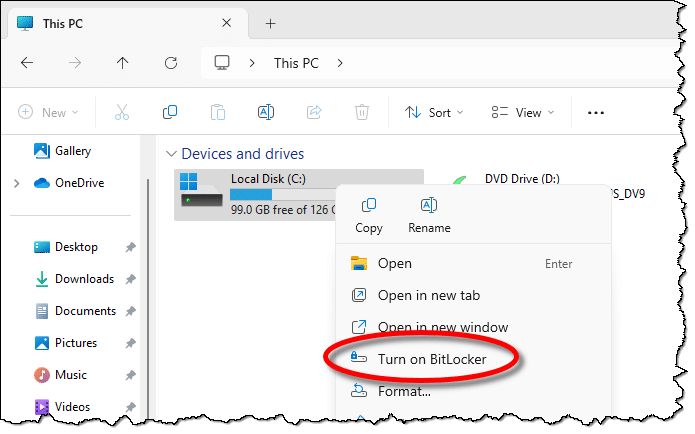The height and width of the screenshot is (434, 695).
Task: Go up one directory level
Action: (122, 62)
